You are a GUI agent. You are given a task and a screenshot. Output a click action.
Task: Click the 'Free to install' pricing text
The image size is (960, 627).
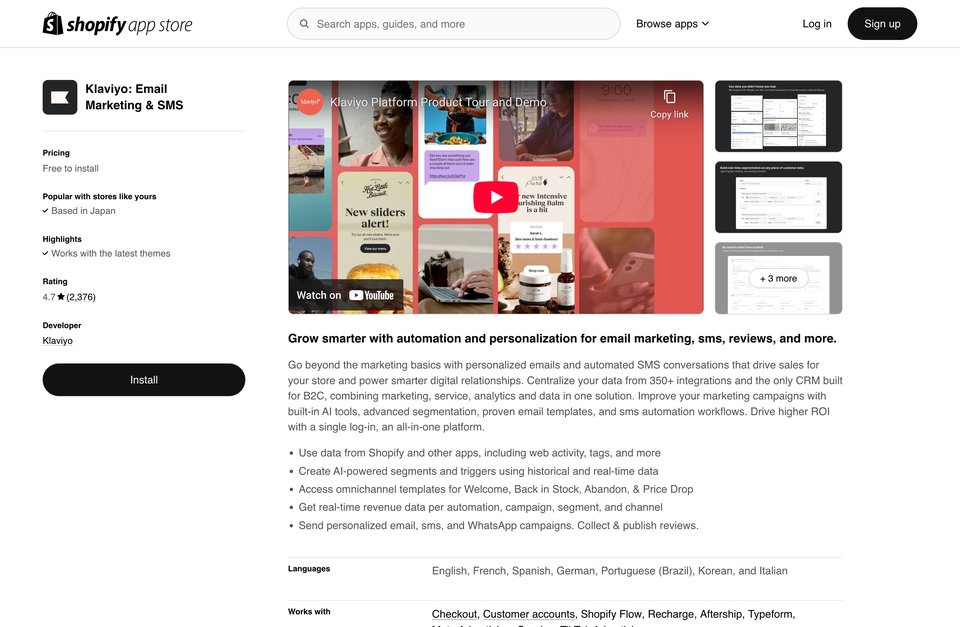[70, 168]
